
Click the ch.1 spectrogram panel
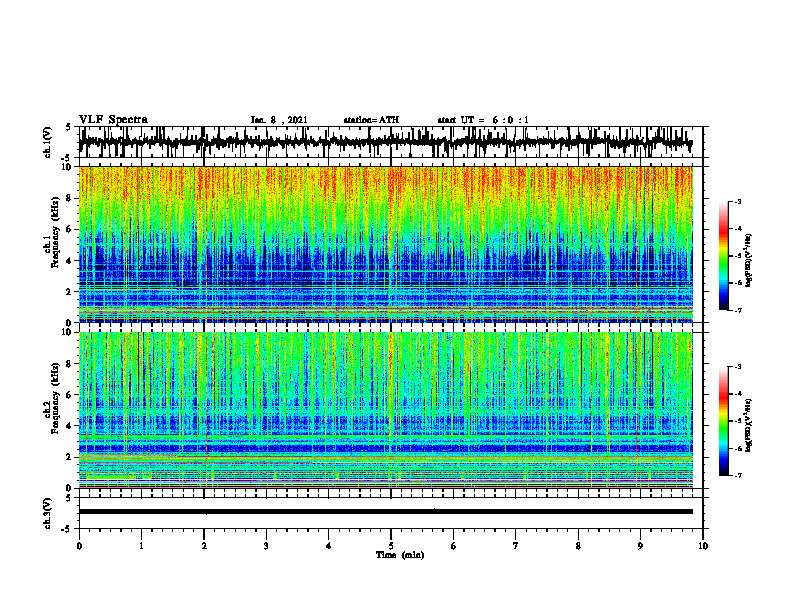(385, 244)
